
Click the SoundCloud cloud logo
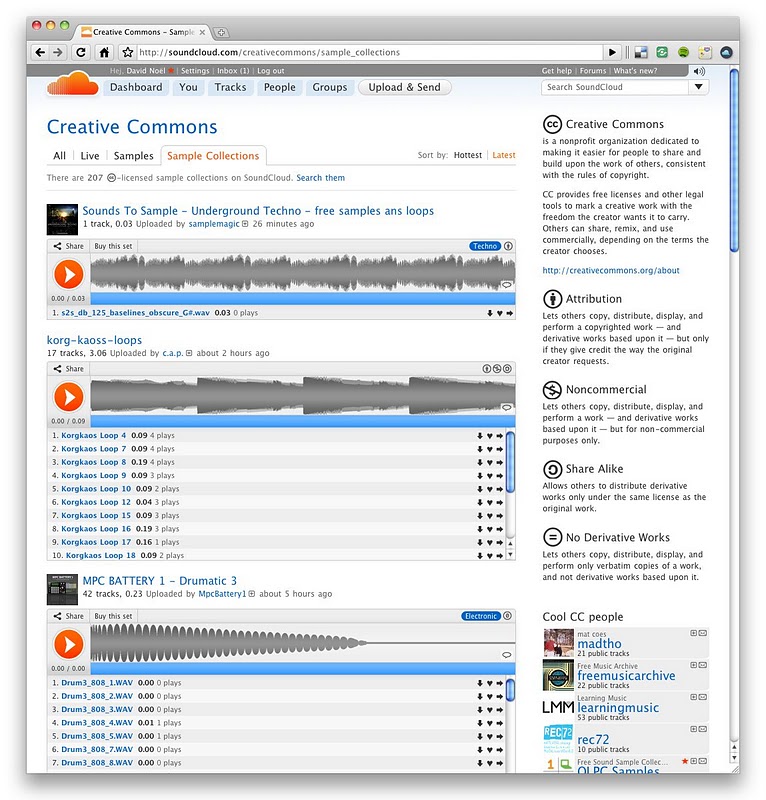tap(72, 84)
